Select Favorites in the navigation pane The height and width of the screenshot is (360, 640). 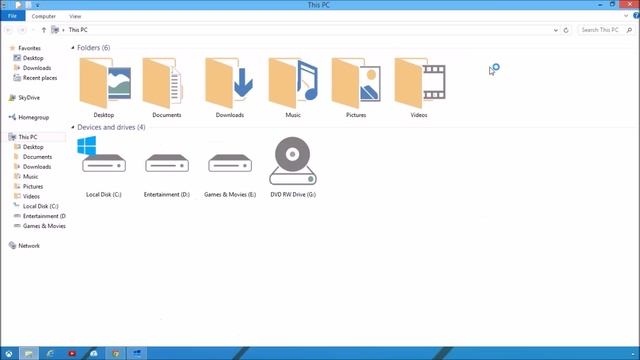(29, 48)
